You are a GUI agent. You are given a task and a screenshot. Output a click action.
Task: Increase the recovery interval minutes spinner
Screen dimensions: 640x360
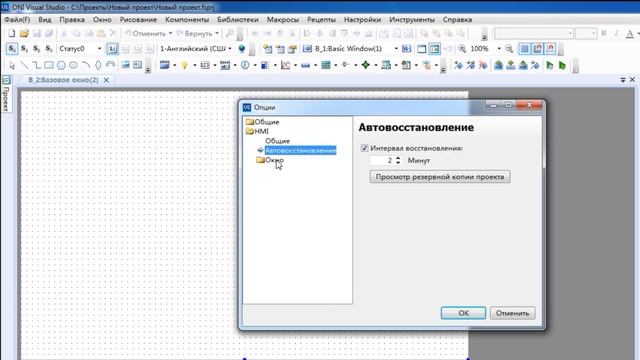point(398,158)
